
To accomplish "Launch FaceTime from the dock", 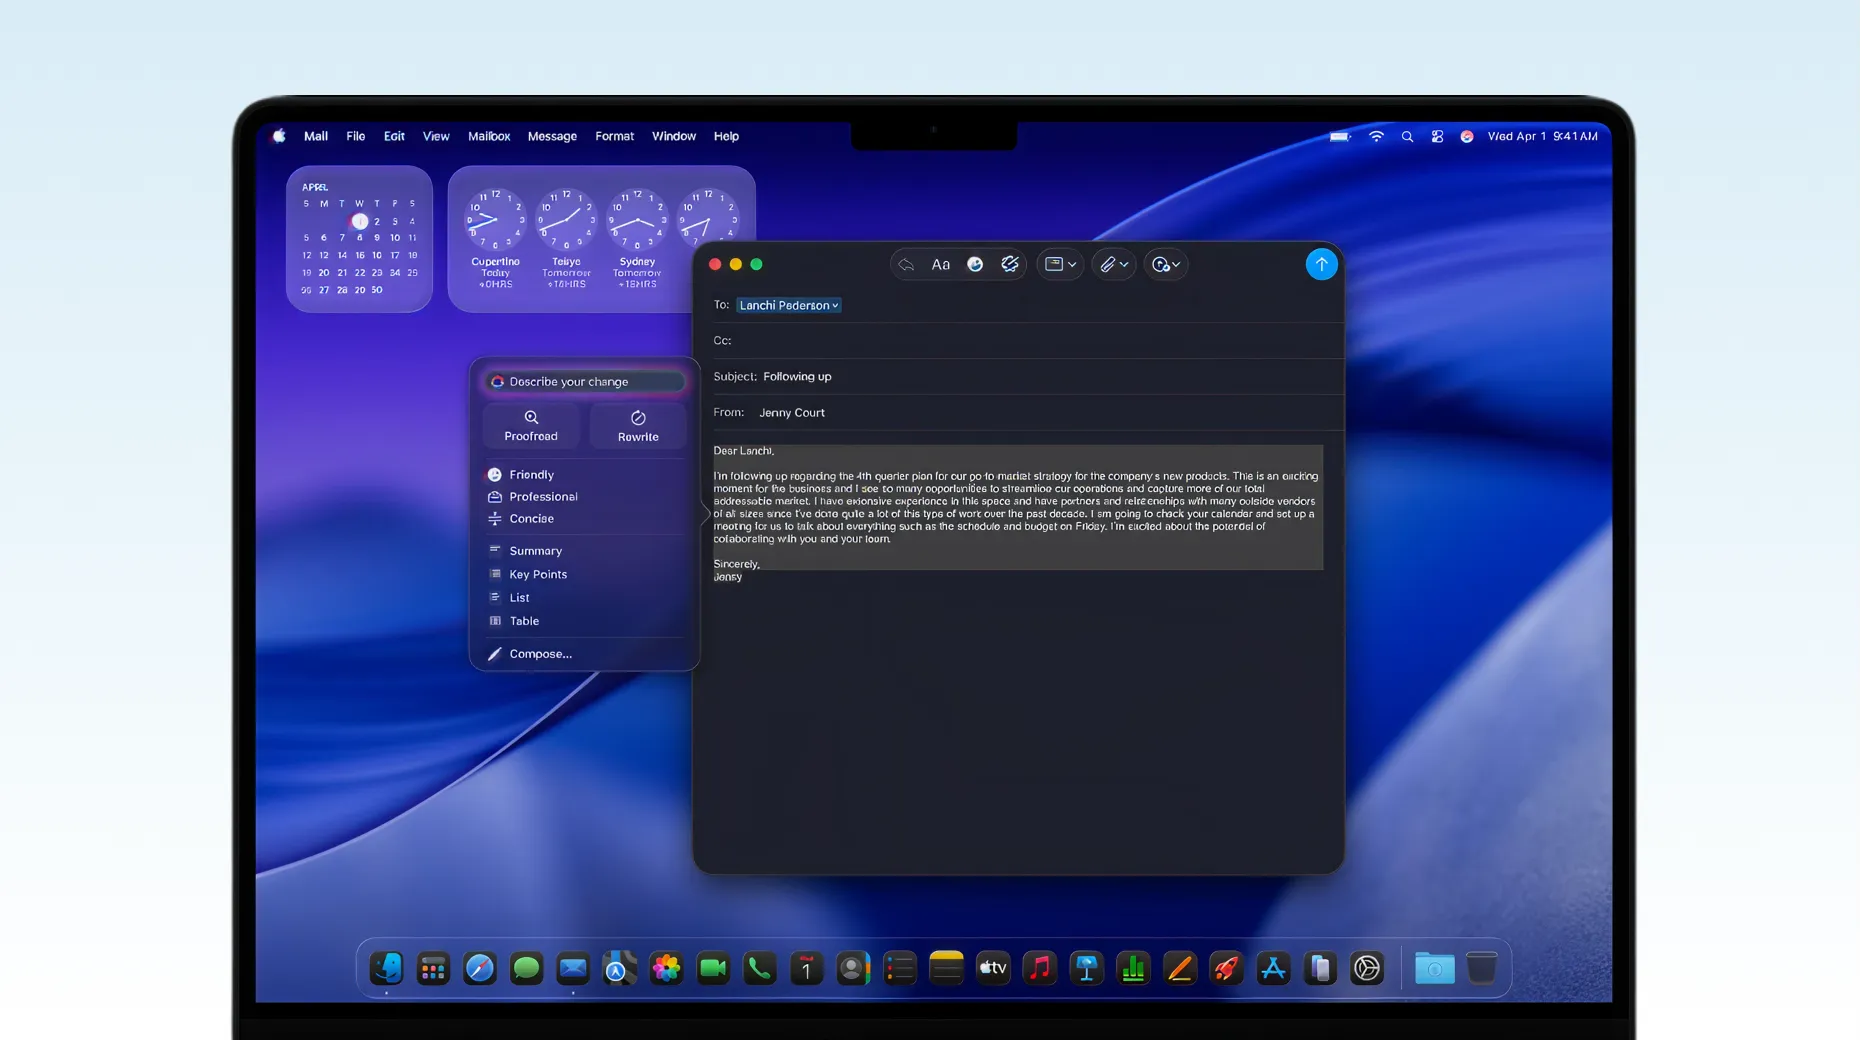I will [713, 968].
